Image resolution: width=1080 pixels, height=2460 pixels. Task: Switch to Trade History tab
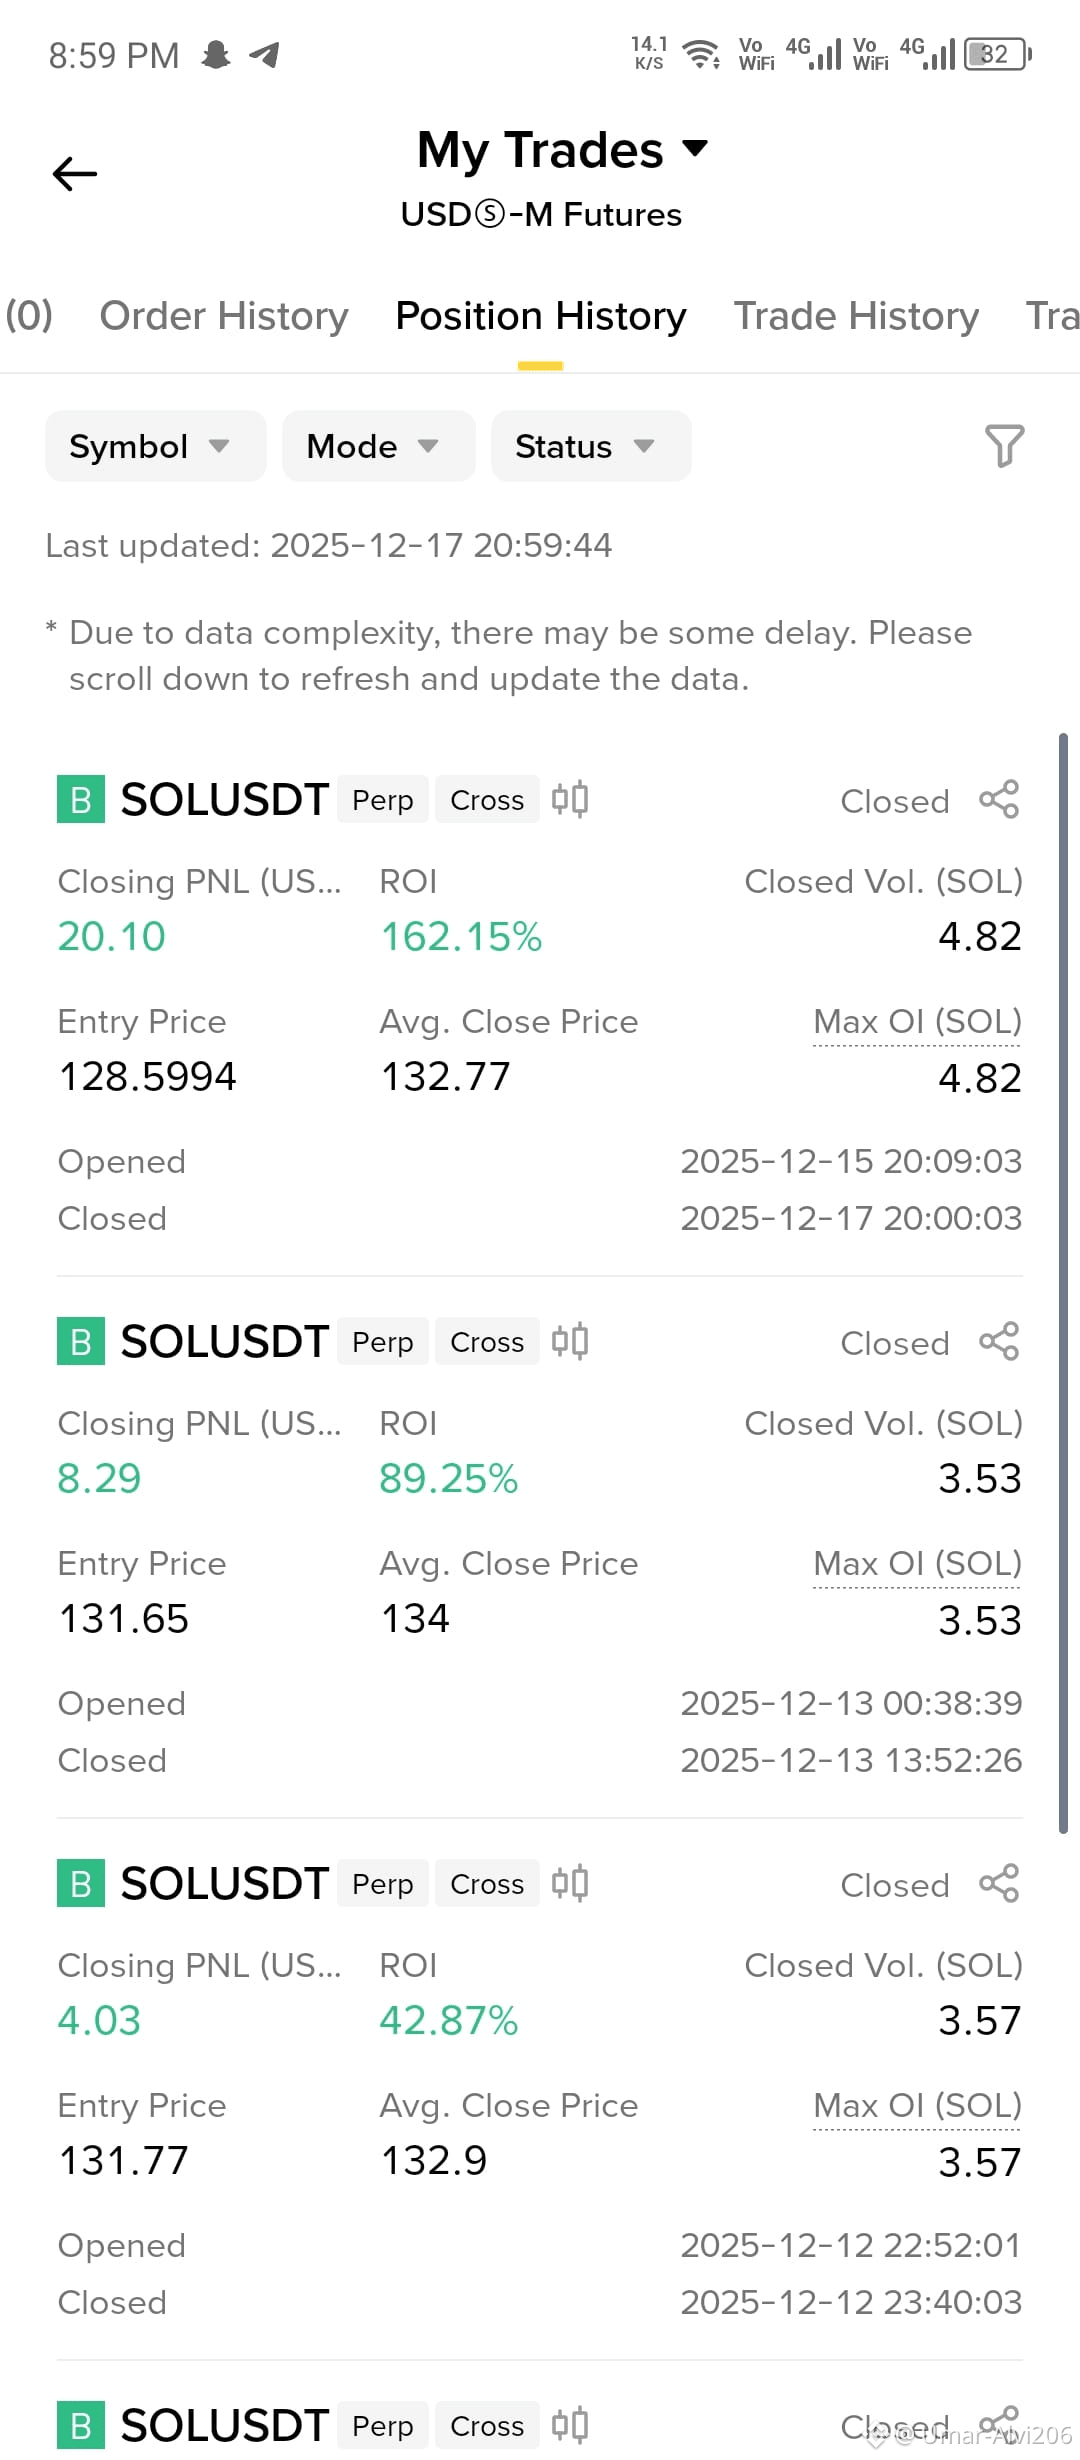tap(856, 316)
